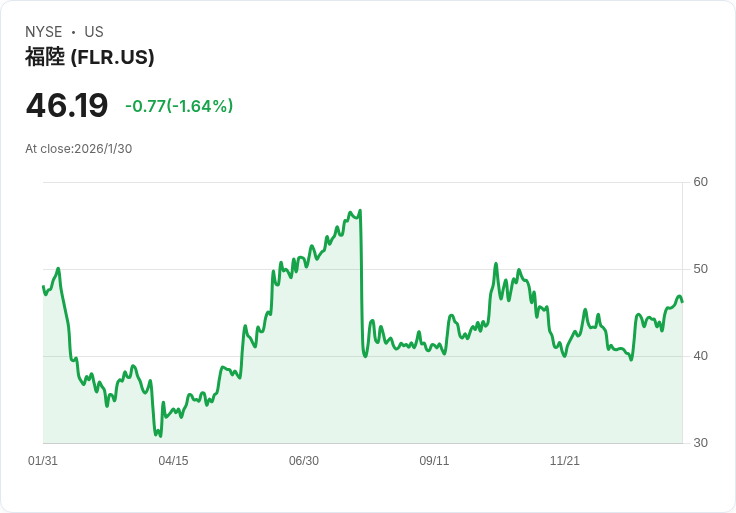The image size is (736, 513).
Task: Click the NYSE exchange label
Action: click(44, 32)
